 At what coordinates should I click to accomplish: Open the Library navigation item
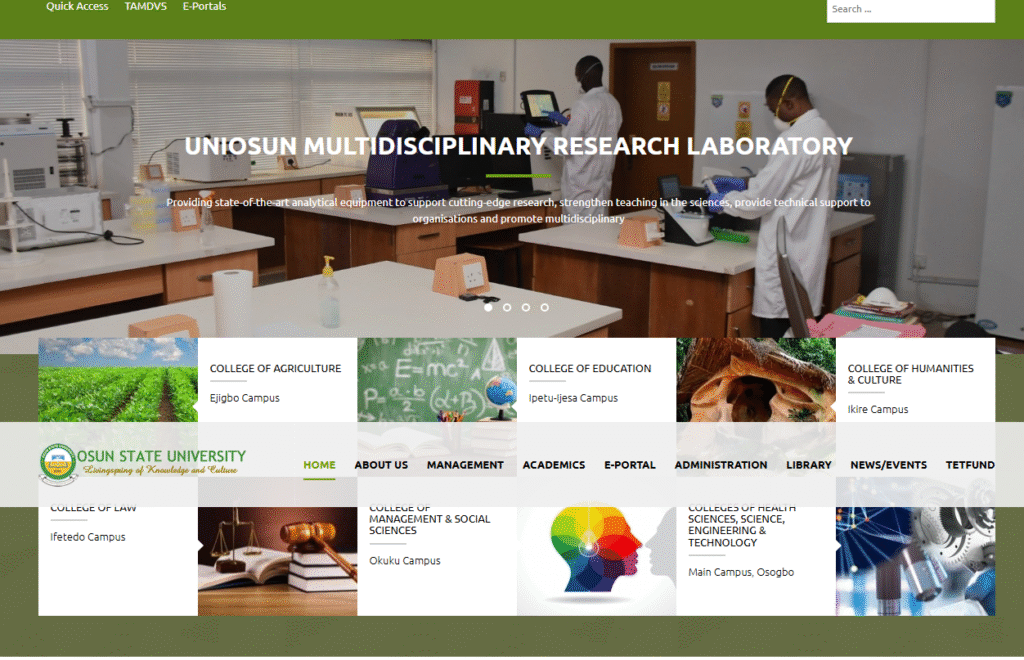click(x=808, y=465)
